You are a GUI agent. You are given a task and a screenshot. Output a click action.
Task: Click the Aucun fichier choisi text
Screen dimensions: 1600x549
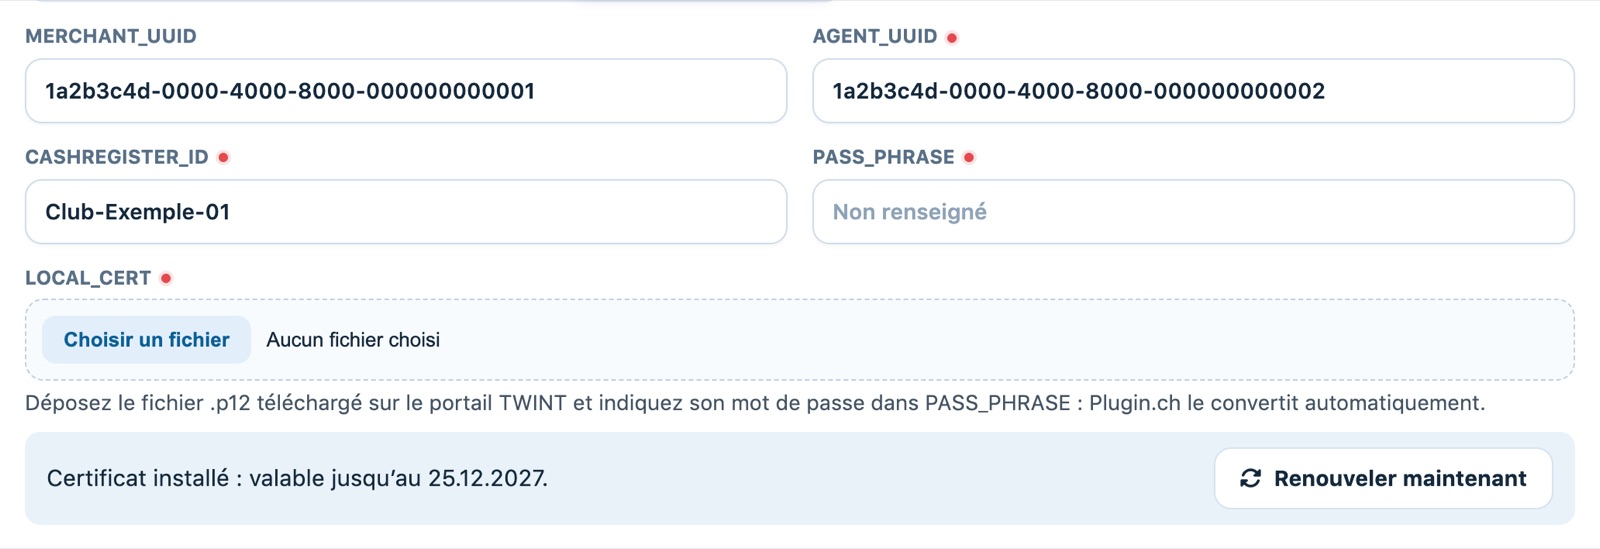pyautogui.click(x=353, y=340)
